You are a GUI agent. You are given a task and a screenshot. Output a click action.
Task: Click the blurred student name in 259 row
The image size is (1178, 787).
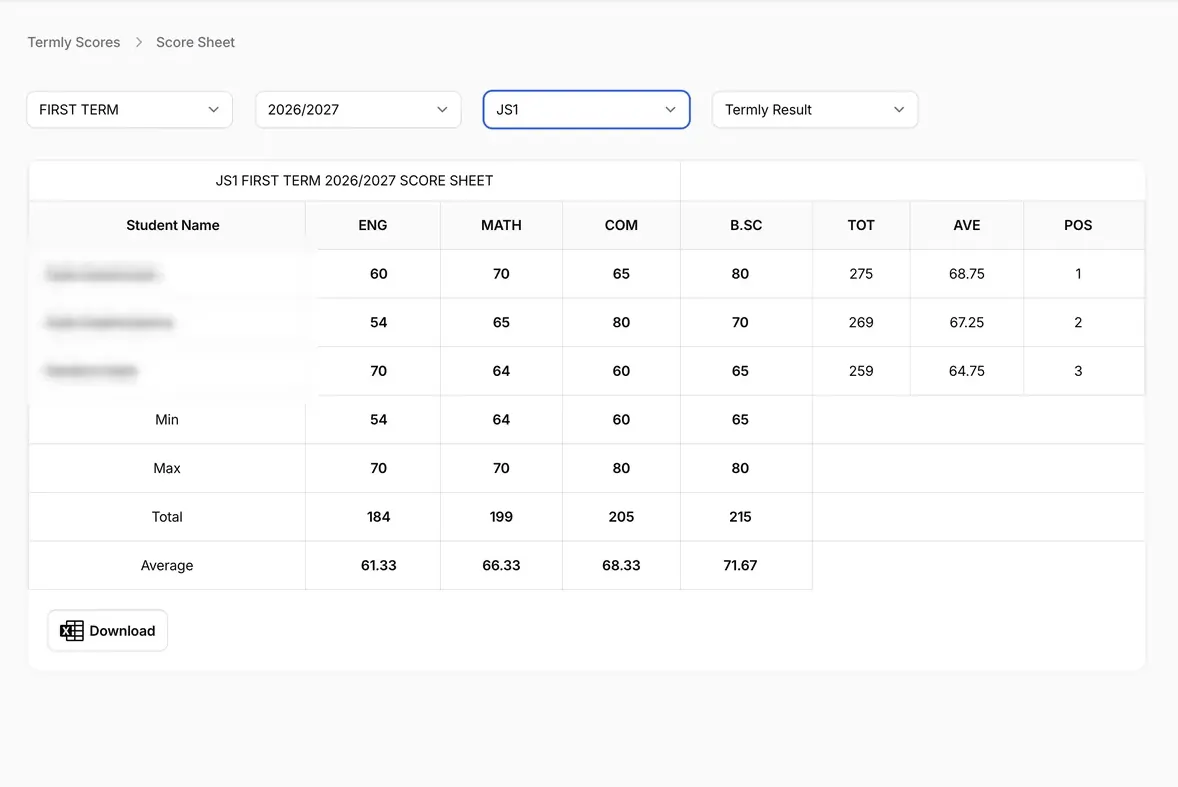click(x=92, y=371)
